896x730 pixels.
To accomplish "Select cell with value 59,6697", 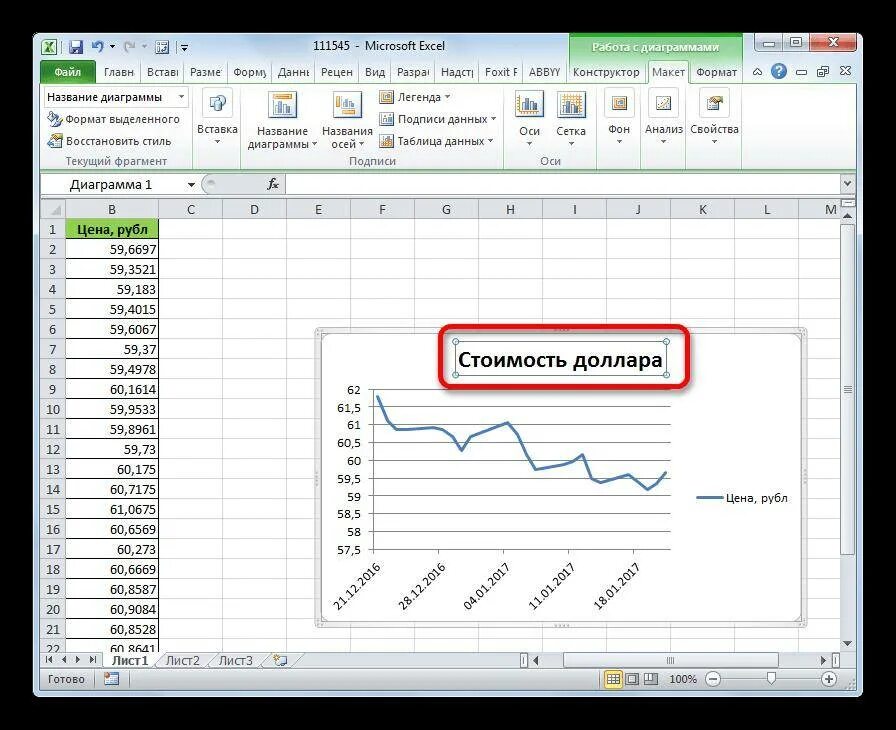I will (x=111, y=250).
